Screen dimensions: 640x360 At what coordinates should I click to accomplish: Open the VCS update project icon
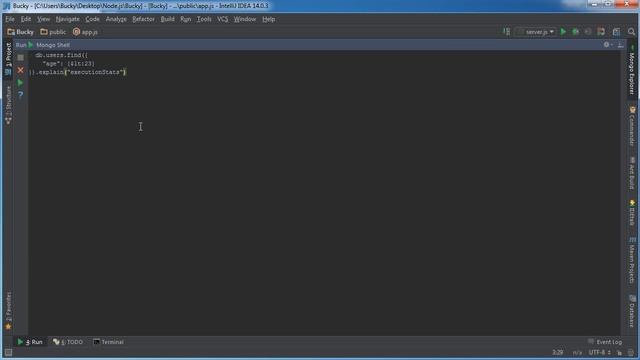(x=601, y=31)
